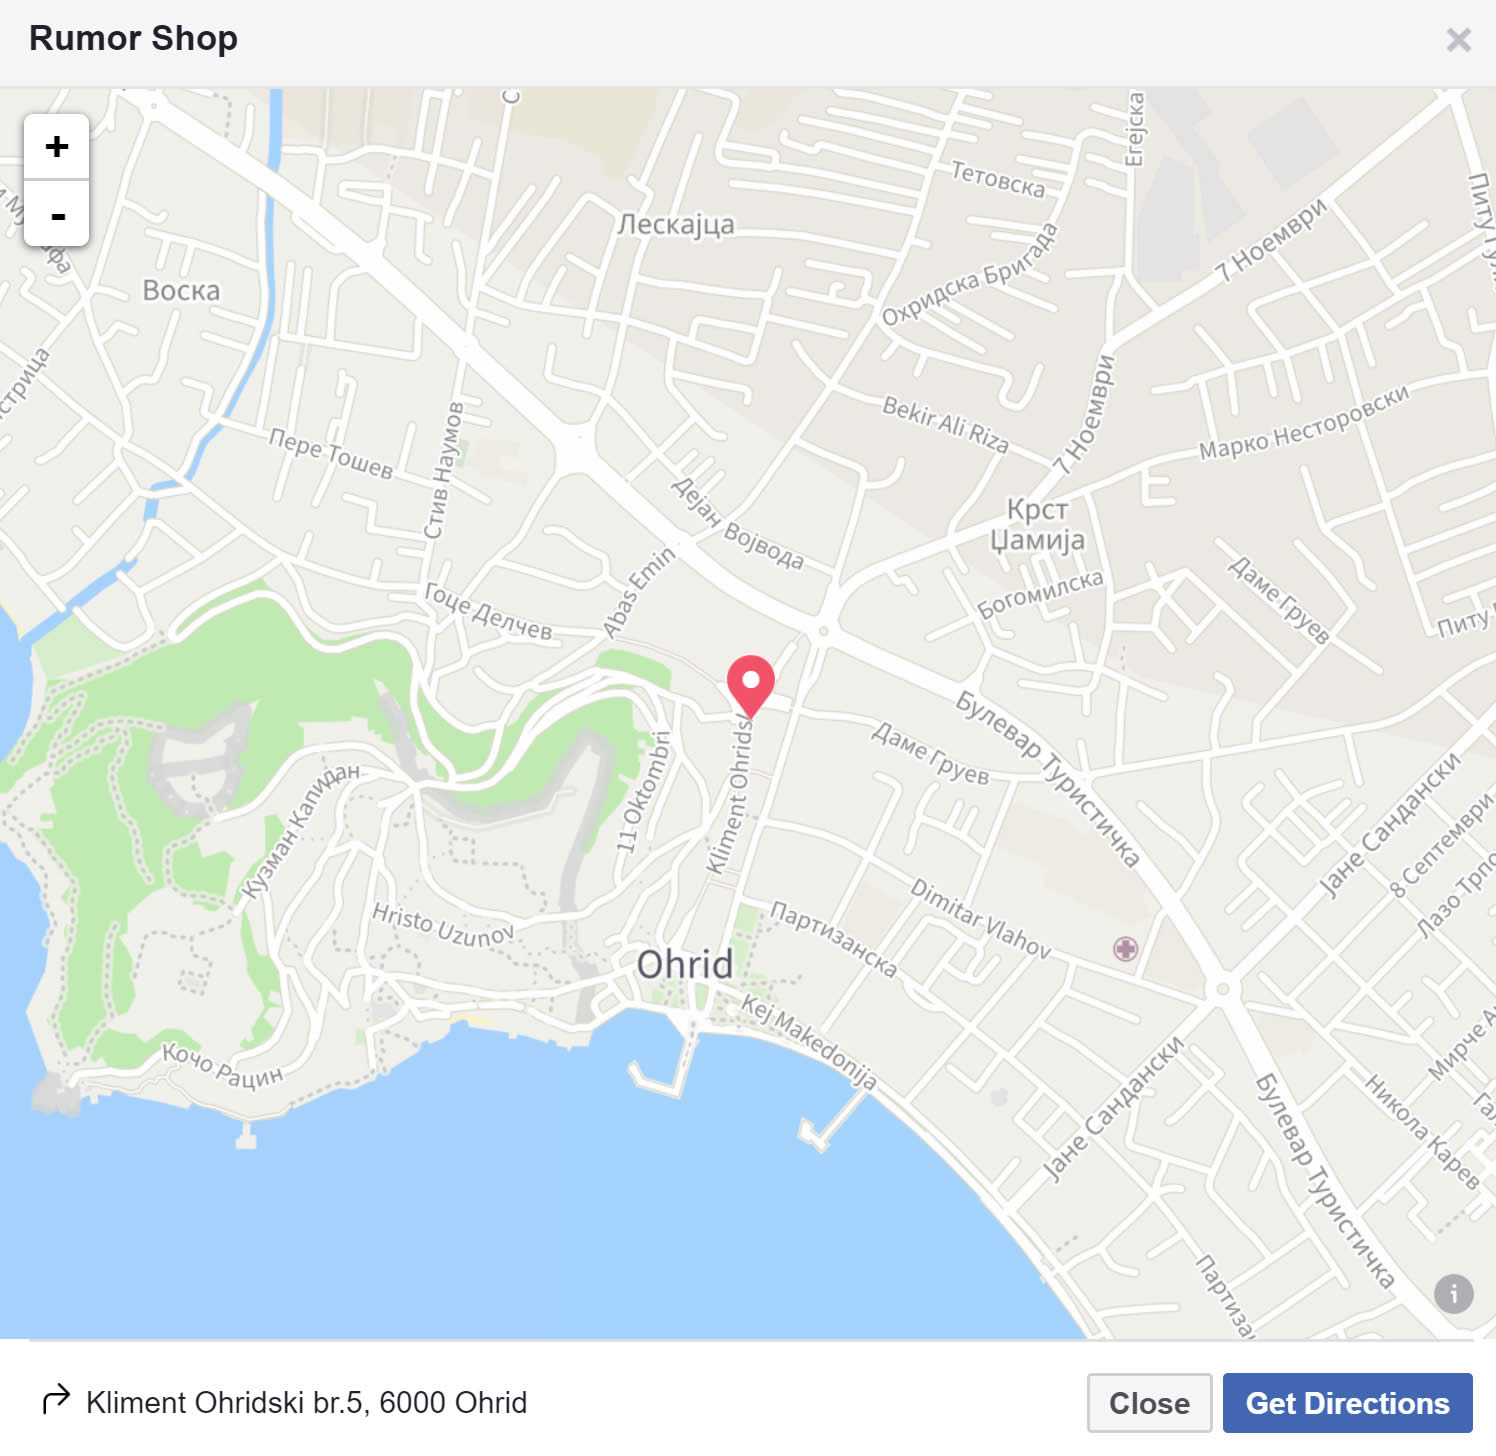Click the Dimitar Vlahov street label
1496x1456 pixels.
point(980,918)
